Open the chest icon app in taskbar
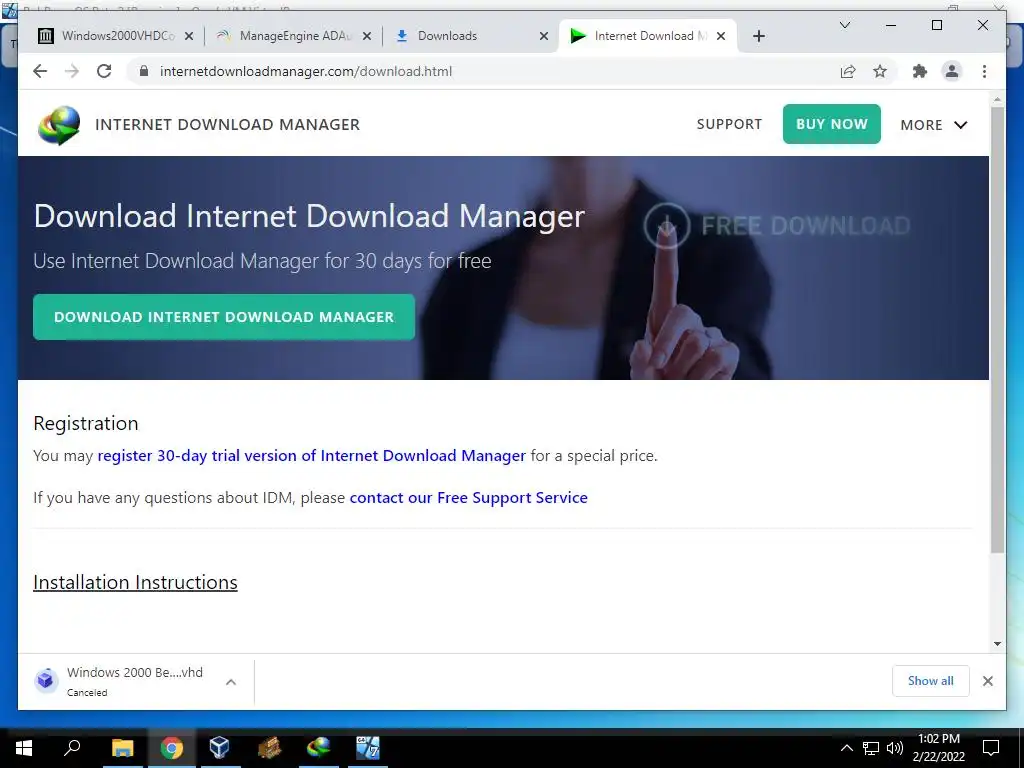 [x=269, y=748]
